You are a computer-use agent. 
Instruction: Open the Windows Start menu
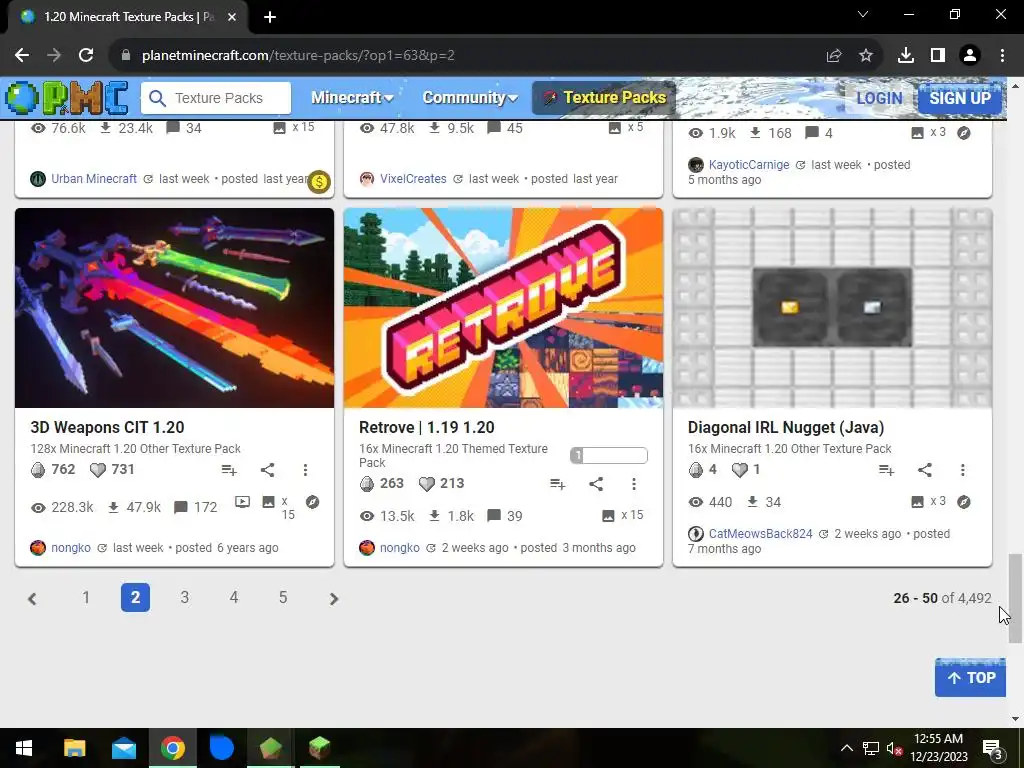click(24, 748)
